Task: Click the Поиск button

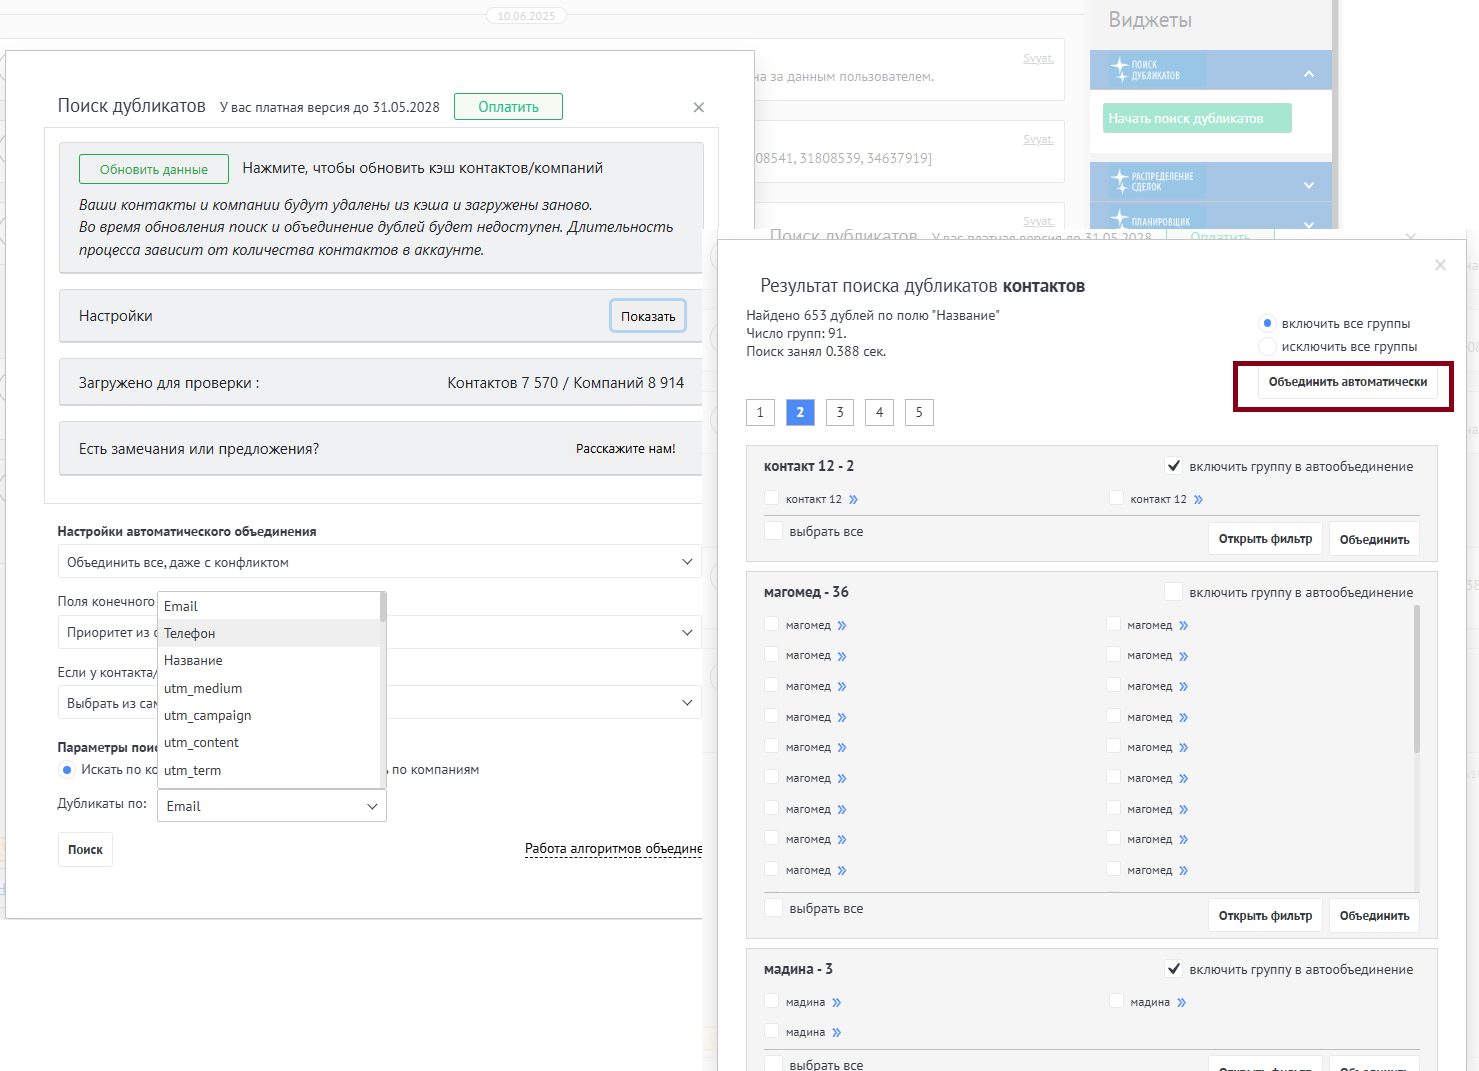Action: [x=85, y=849]
